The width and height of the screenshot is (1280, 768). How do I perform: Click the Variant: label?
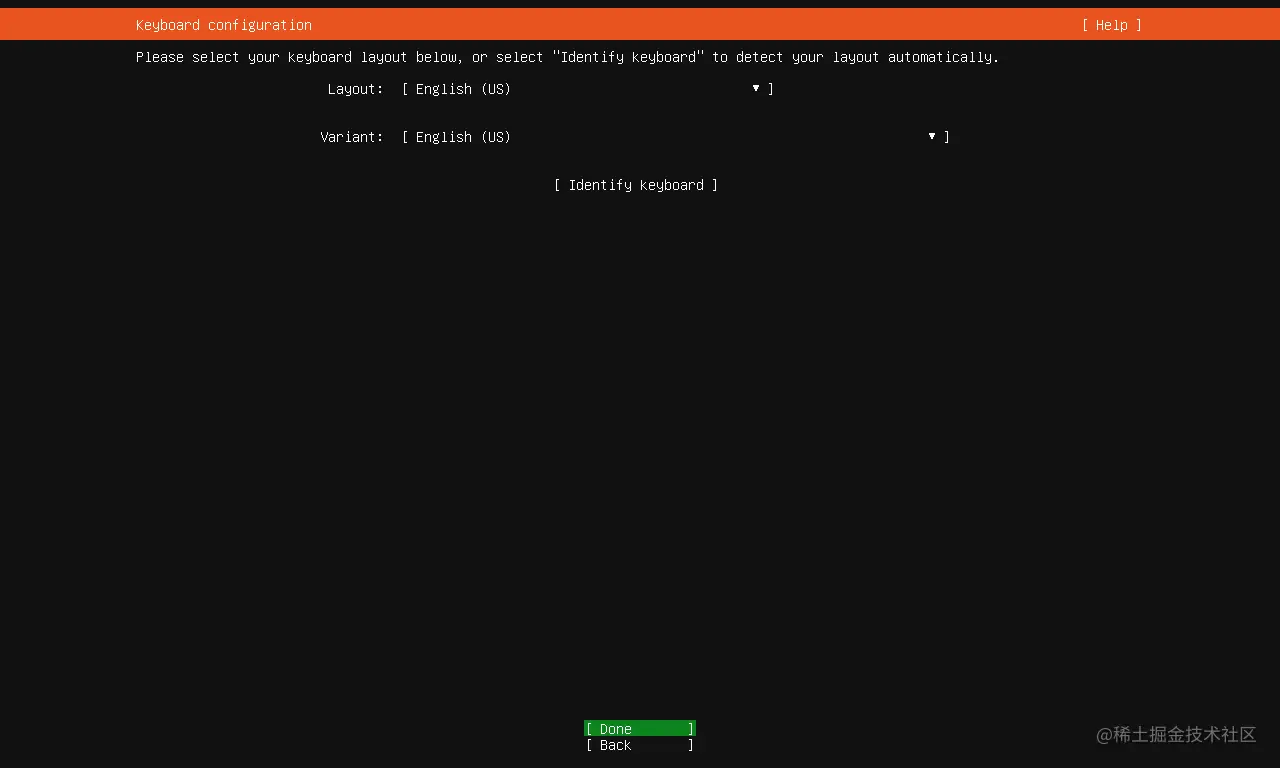pyautogui.click(x=352, y=137)
